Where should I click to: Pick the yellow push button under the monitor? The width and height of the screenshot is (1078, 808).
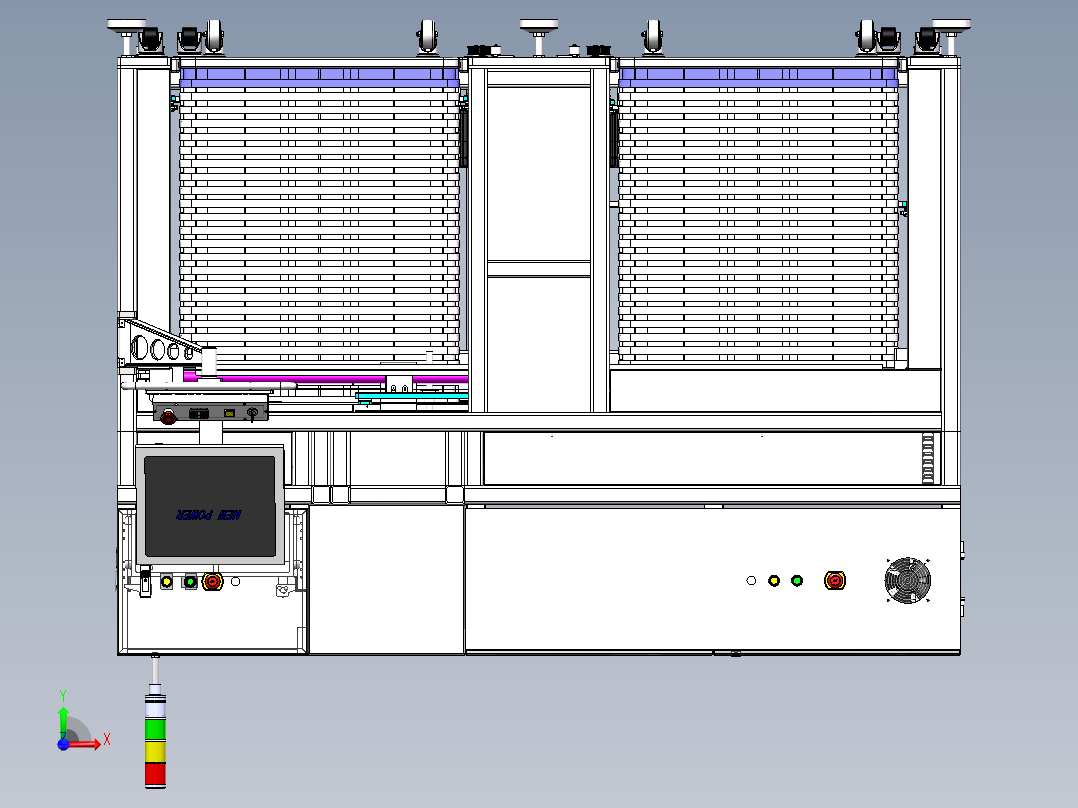click(166, 582)
